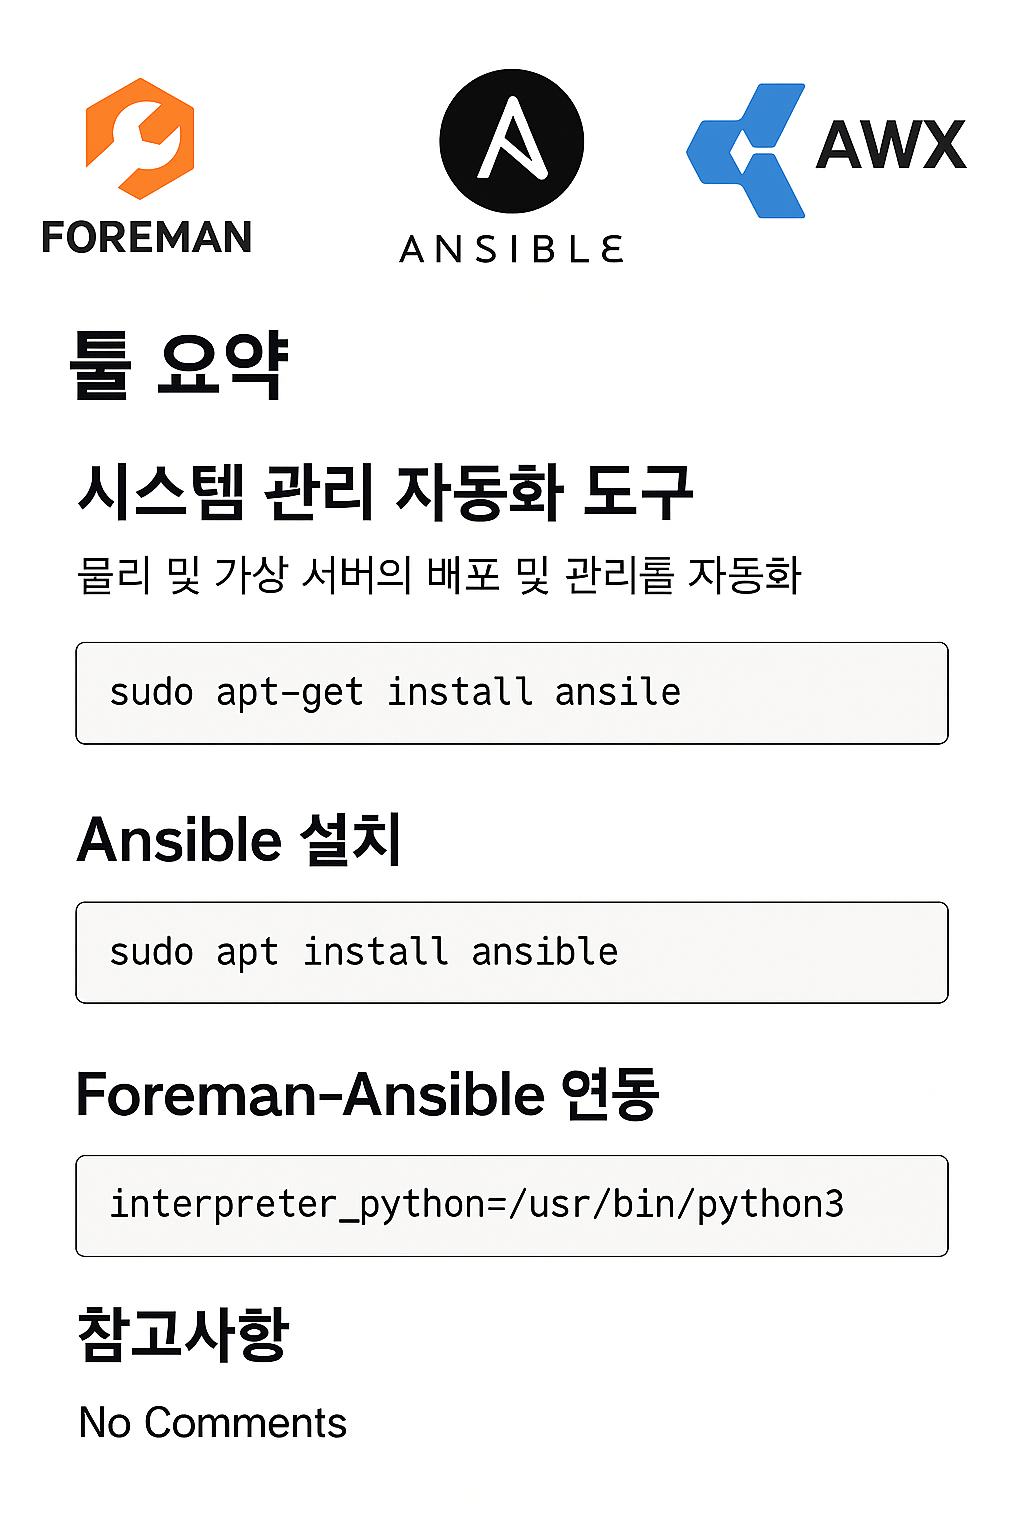Click the white letter A inside Ansible circle
This screenshot has width=1024, height=1536.
pyautogui.click(x=512, y=138)
